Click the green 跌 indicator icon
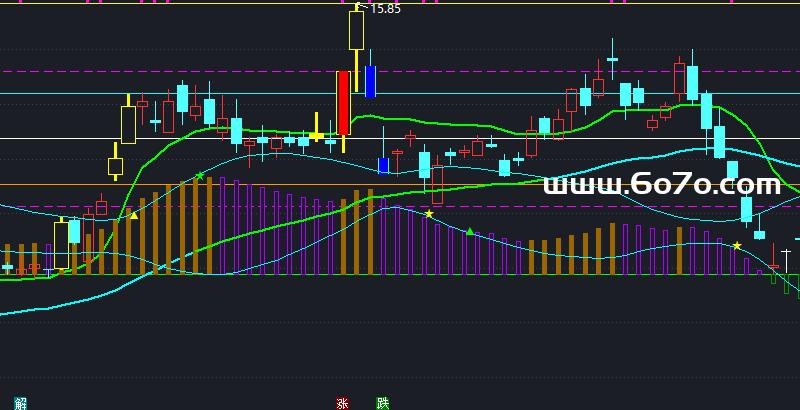Viewport: 800px width, 410px height. pyautogui.click(x=382, y=404)
